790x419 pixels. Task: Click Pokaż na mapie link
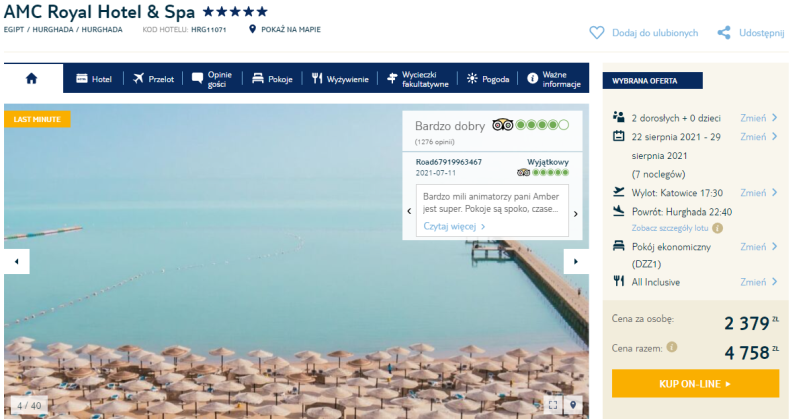point(291,29)
